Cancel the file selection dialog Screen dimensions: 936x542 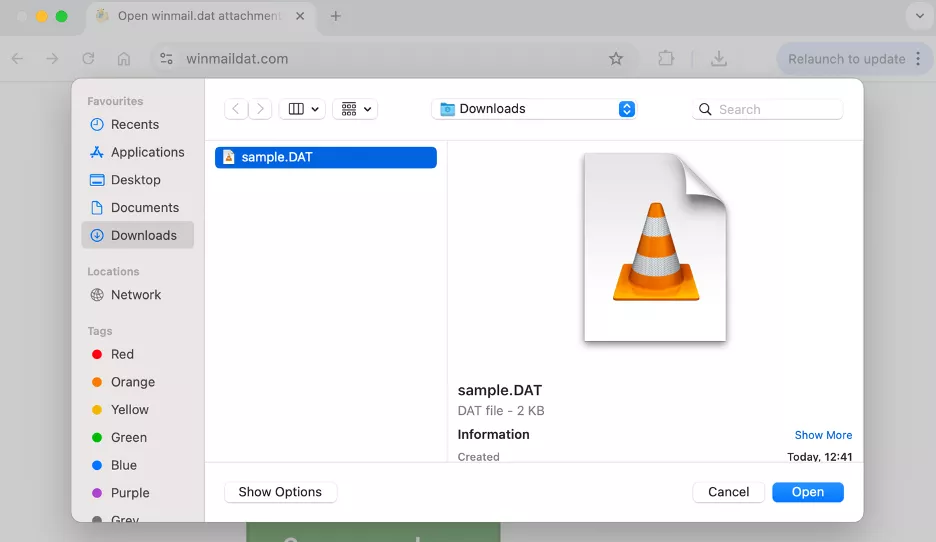click(728, 492)
